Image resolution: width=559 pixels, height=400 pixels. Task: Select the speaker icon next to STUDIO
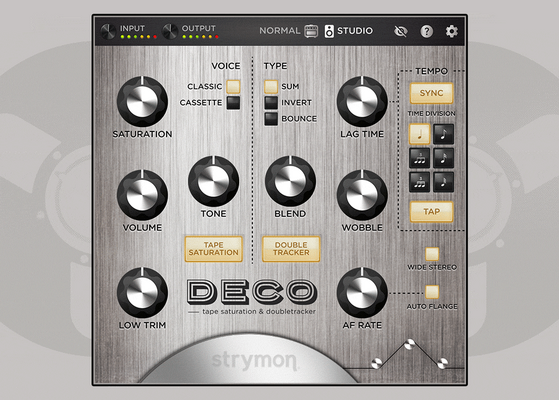(x=329, y=31)
